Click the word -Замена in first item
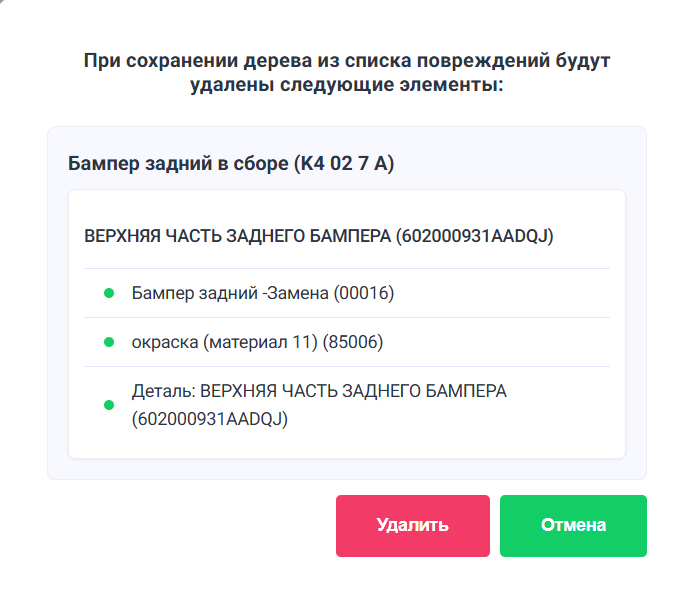 tap(296, 293)
